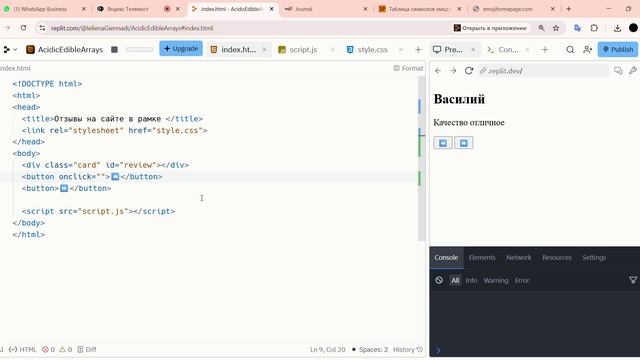The height and width of the screenshot is (360, 640).
Task: Click the browser zoom magnifier icon
Action: 541,28
